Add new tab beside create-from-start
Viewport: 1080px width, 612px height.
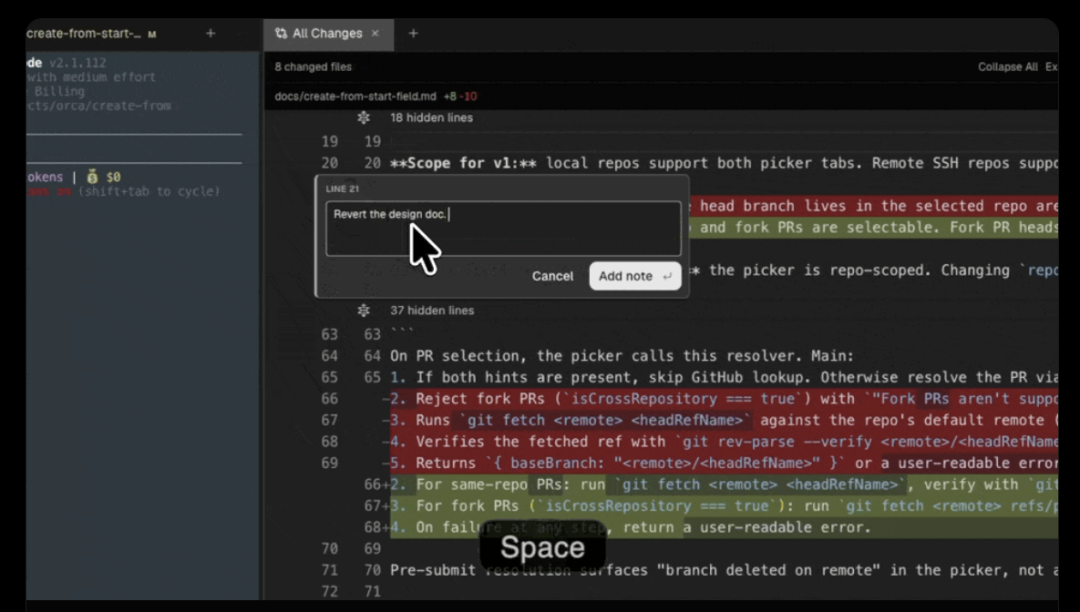click(210, 33)
